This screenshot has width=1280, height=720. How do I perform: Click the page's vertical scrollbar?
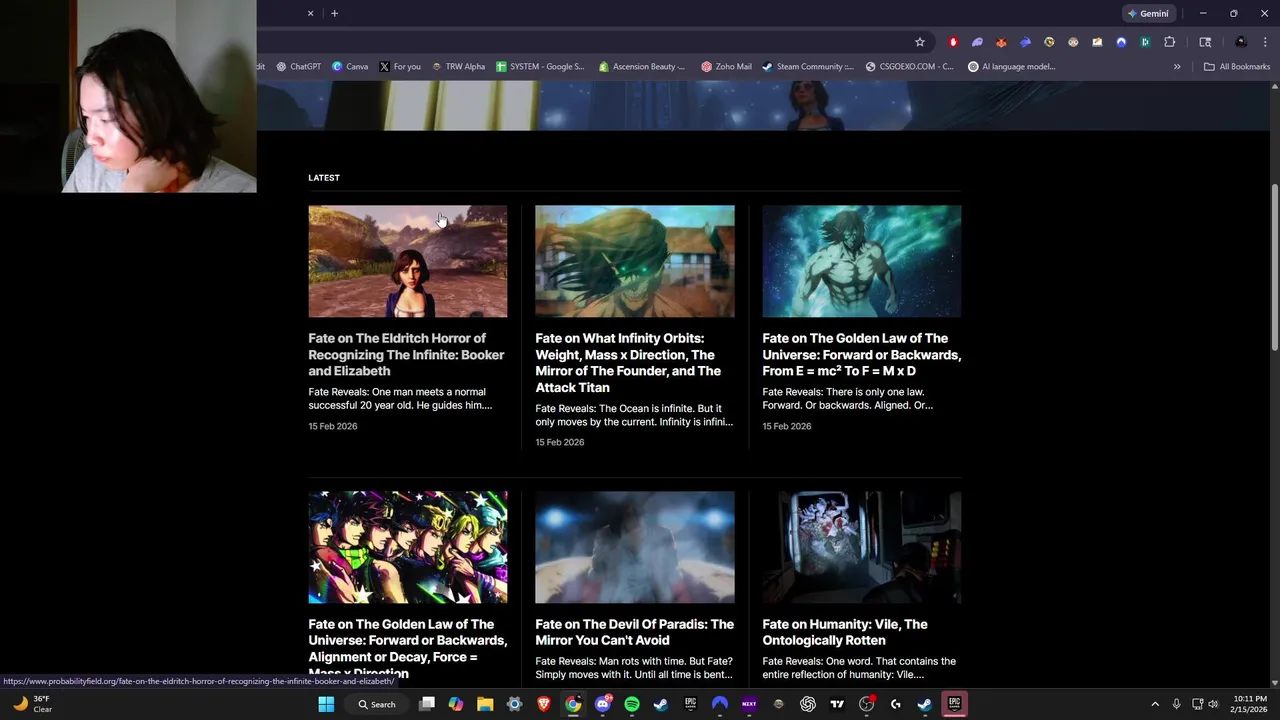coord(1274,268)
